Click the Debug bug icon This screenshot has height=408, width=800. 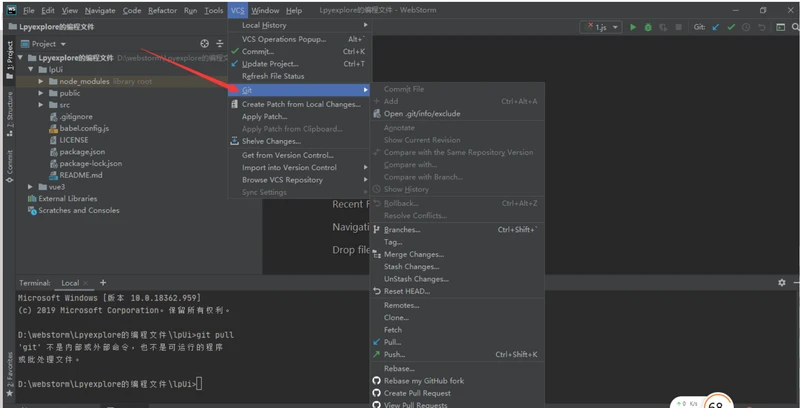[x=647, y=28]
